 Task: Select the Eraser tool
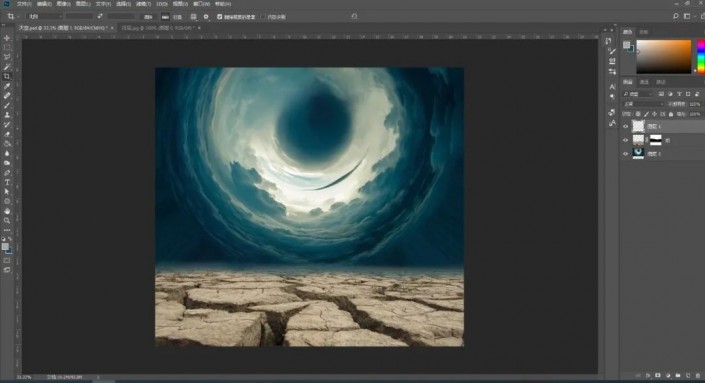[x=7, y=134]
